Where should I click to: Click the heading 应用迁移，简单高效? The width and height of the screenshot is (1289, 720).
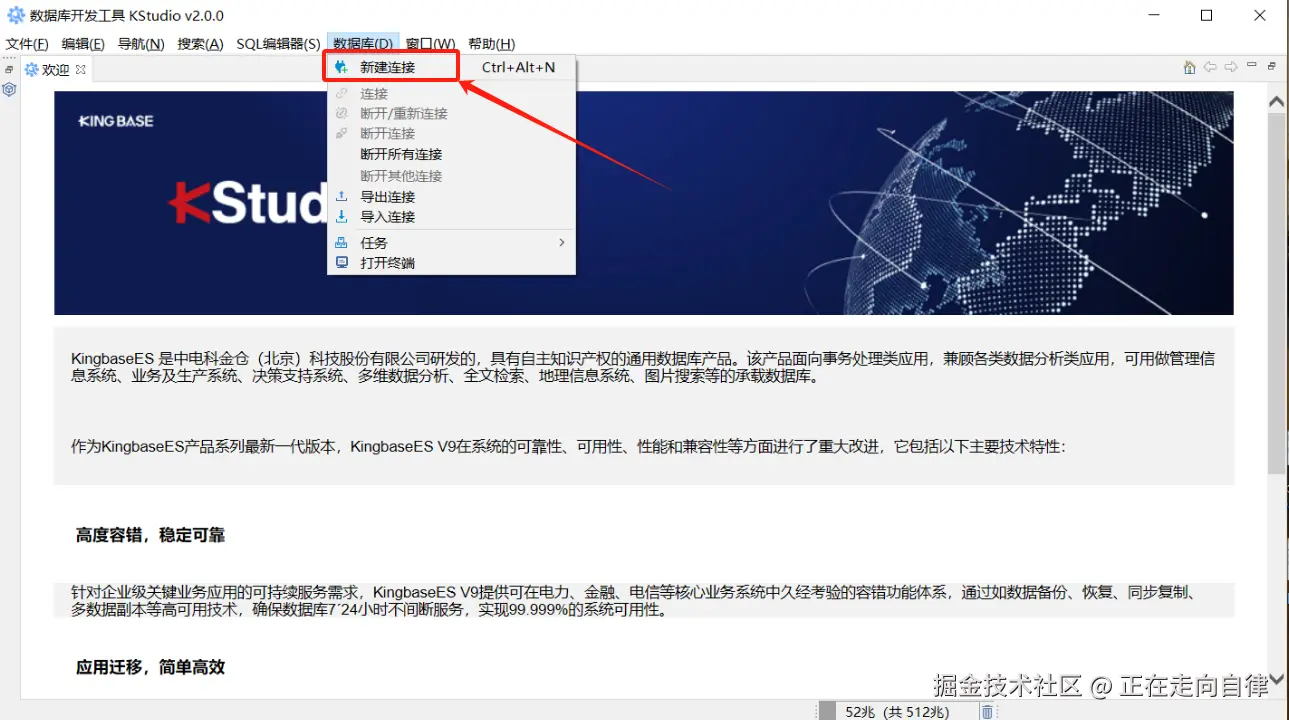[150, 667]
